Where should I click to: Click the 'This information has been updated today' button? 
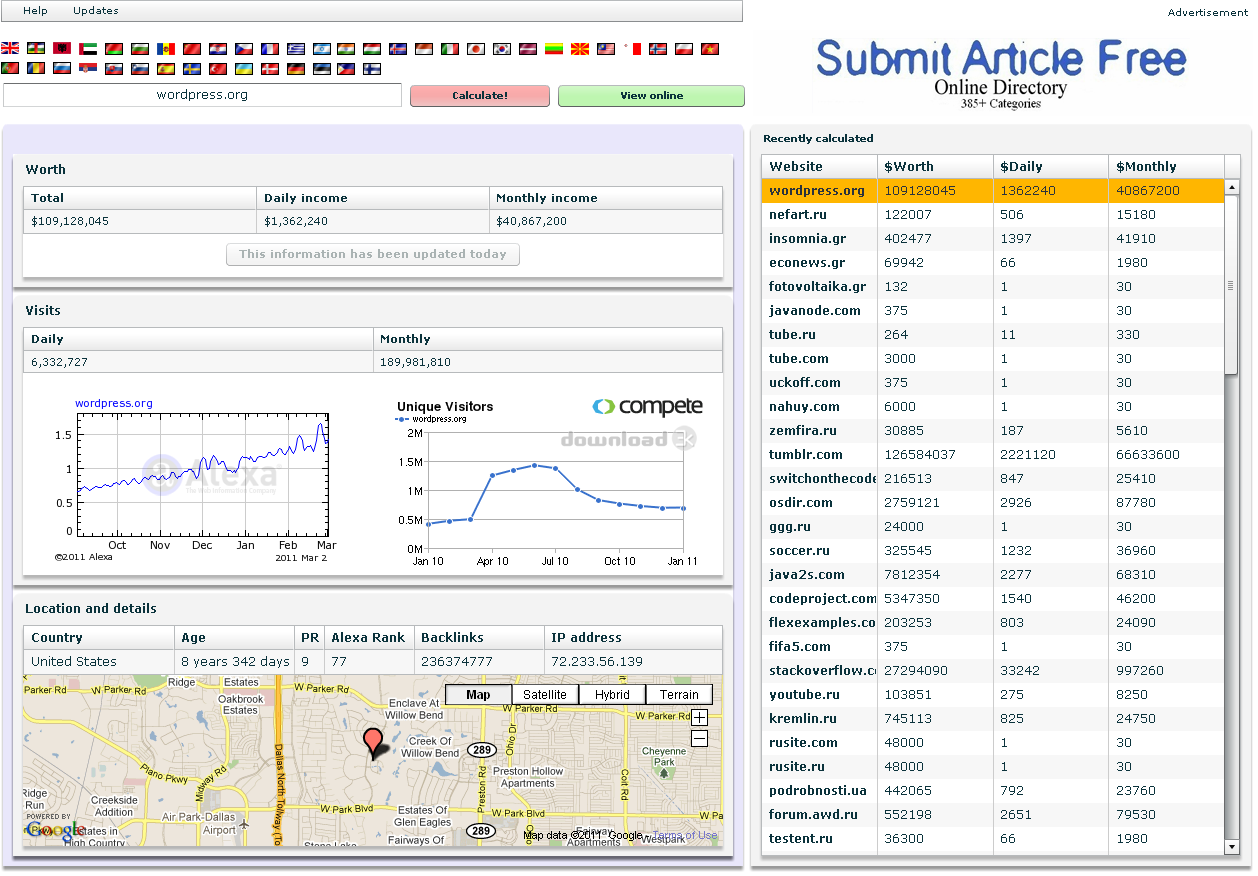[x=373, y=254]
